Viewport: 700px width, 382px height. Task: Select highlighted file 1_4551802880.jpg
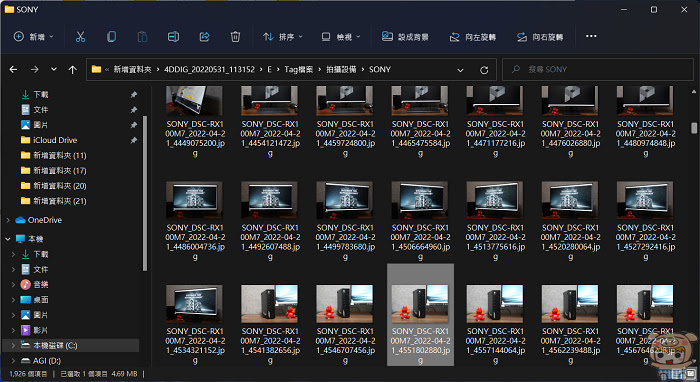pyautogui.click(x=420, y=315)
